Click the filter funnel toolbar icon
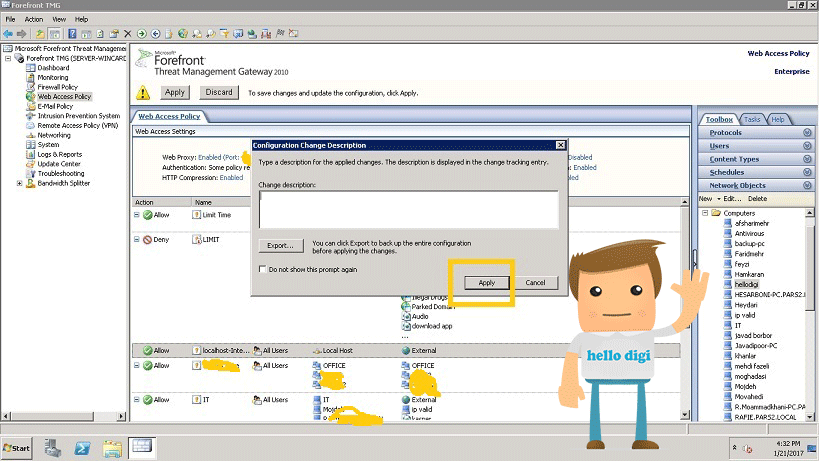The height and width of the screenshot is (461, 819). (x=224, y=34)
